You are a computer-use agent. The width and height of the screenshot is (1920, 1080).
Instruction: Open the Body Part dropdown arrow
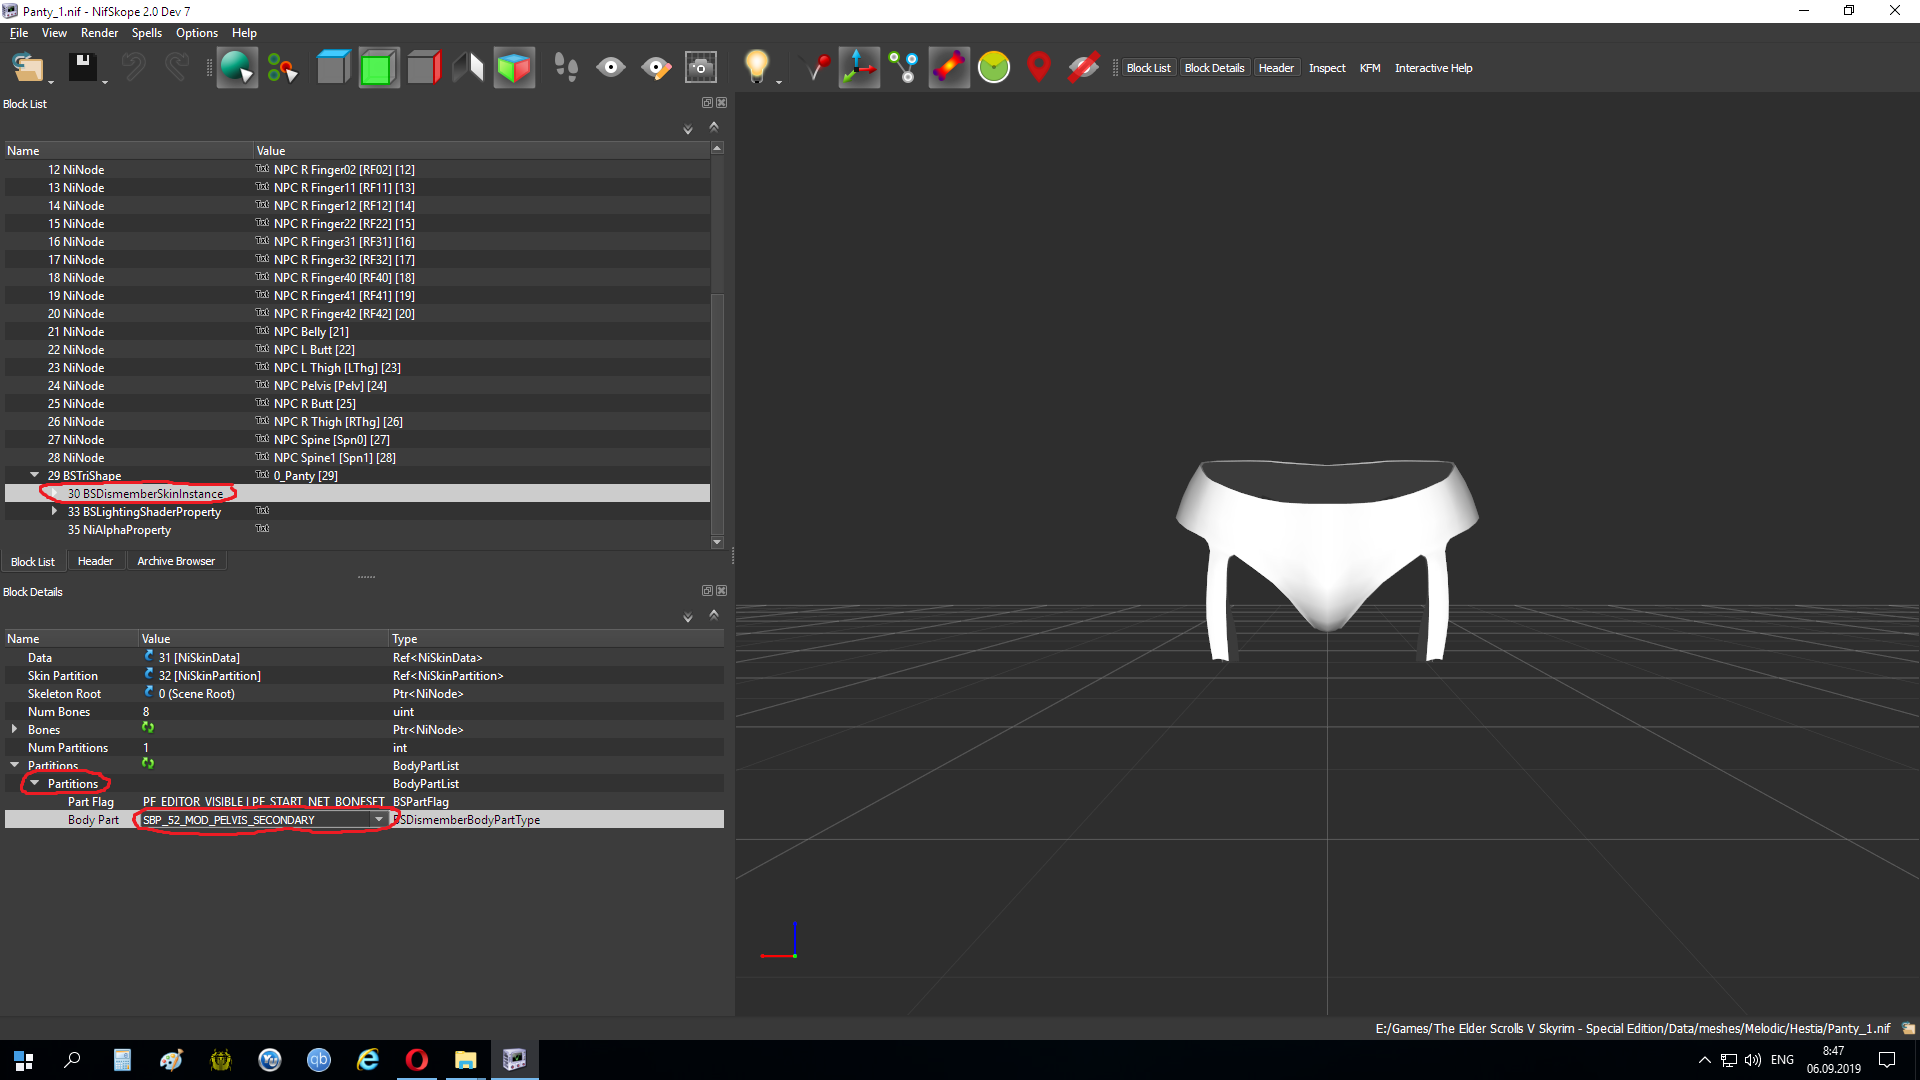tap(378, 820)
